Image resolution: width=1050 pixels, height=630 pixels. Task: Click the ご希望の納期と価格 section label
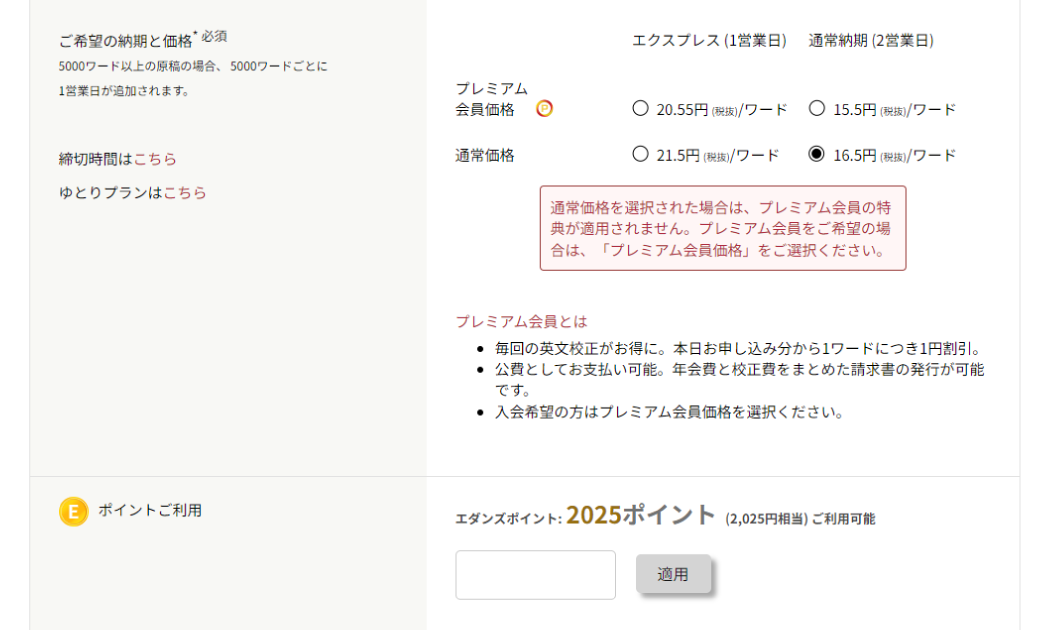[x=125, y=41]
